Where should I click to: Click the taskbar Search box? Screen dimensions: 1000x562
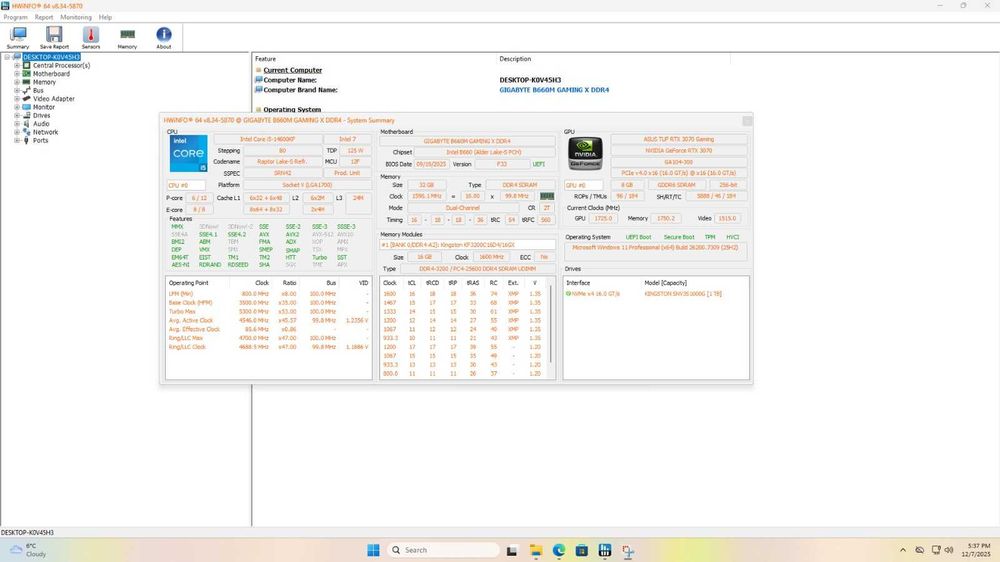coord(443,550)
